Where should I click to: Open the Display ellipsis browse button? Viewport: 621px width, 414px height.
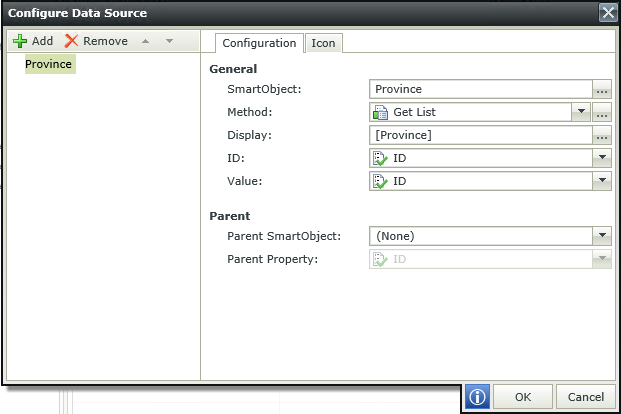(x=602, y=135)
